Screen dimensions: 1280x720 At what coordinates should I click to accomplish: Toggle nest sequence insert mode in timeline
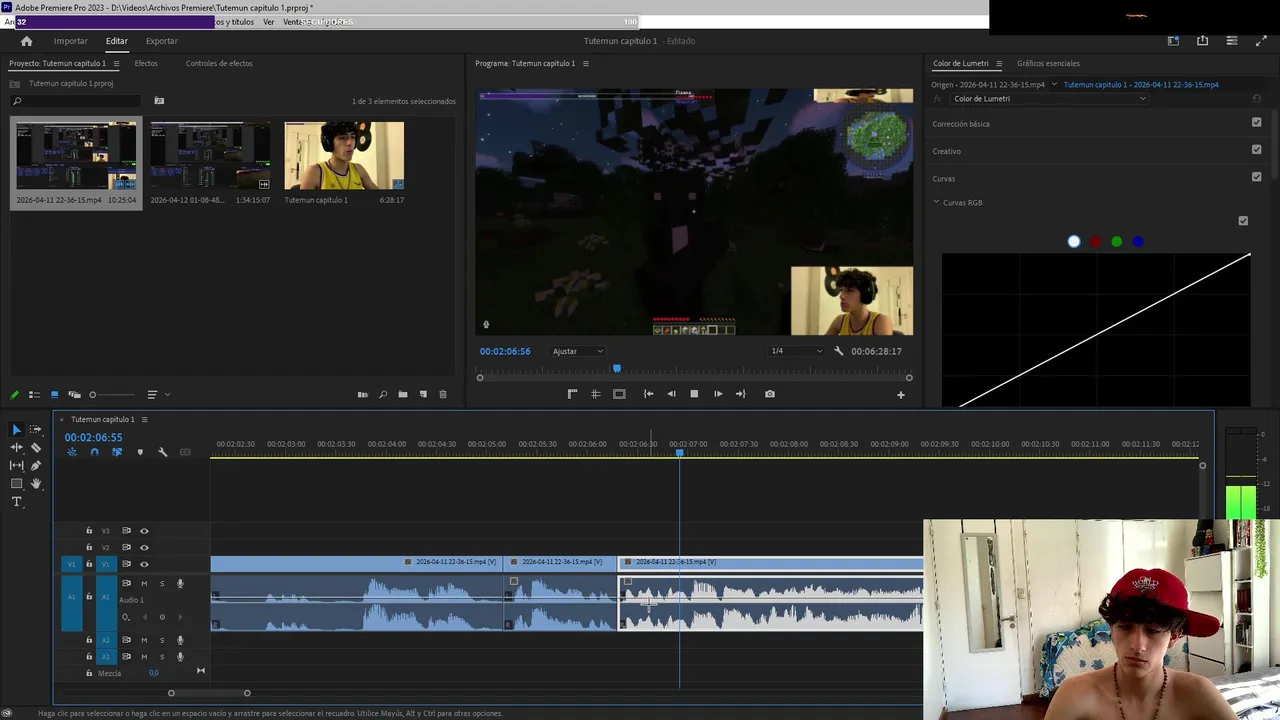(x=71, y=452)
